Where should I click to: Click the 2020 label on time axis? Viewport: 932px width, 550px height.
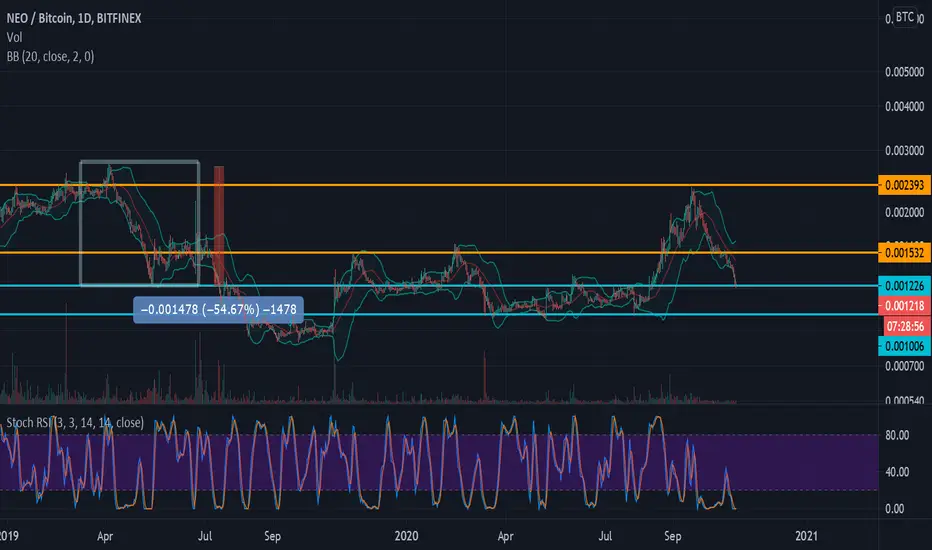tap(407, 536)
